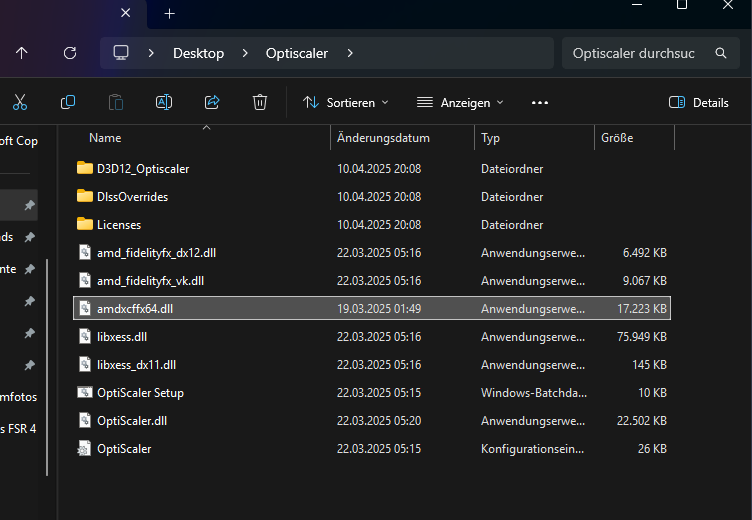Viewport: 752px width, 520px height.
Task: Select file name libxess_dx11.dll
Action: tap(136, 365)
